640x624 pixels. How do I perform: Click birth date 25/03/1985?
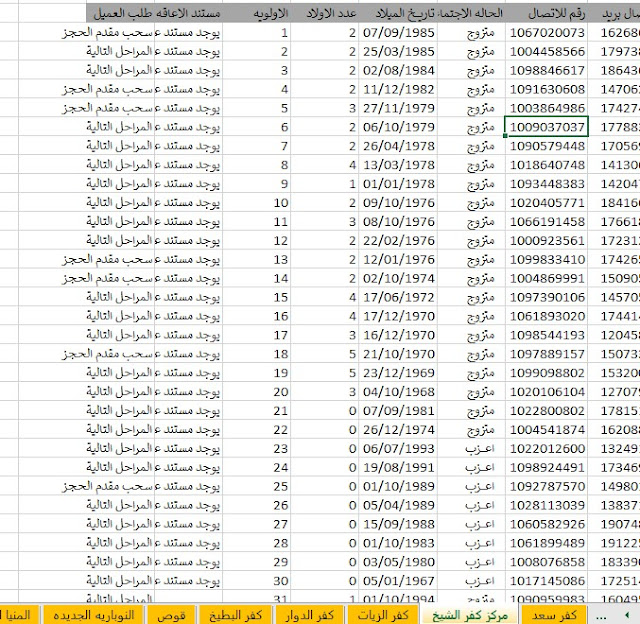pyautogui.click(x=398, y=51)
